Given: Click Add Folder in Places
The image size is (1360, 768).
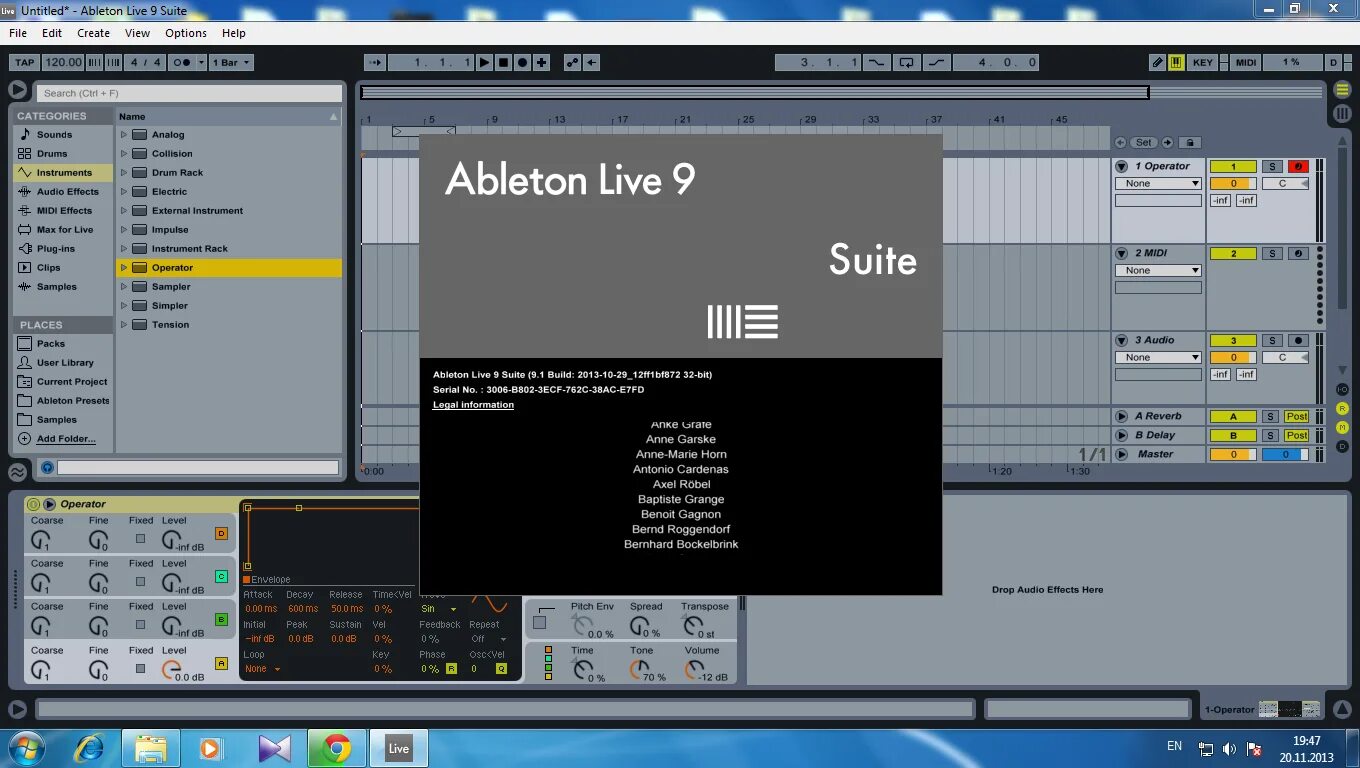Looking at the screenshot, I should coord(66,439).
